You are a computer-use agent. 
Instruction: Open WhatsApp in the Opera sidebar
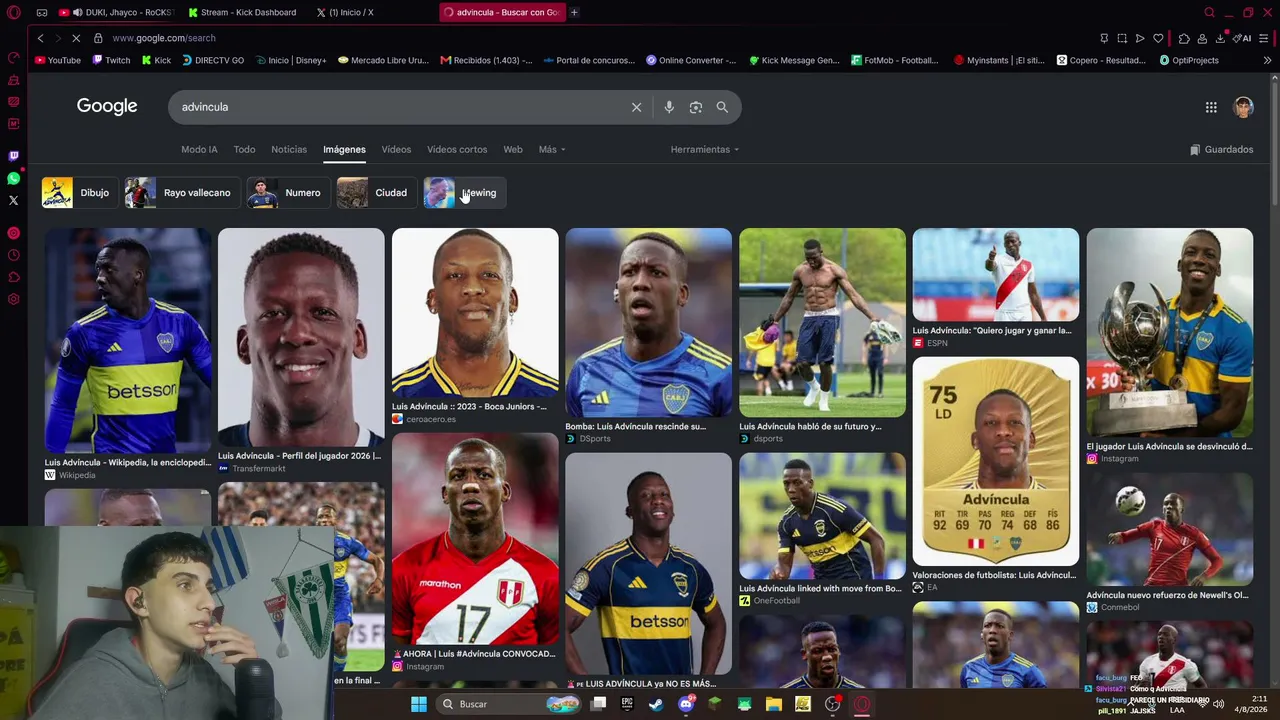click(14, 178)
